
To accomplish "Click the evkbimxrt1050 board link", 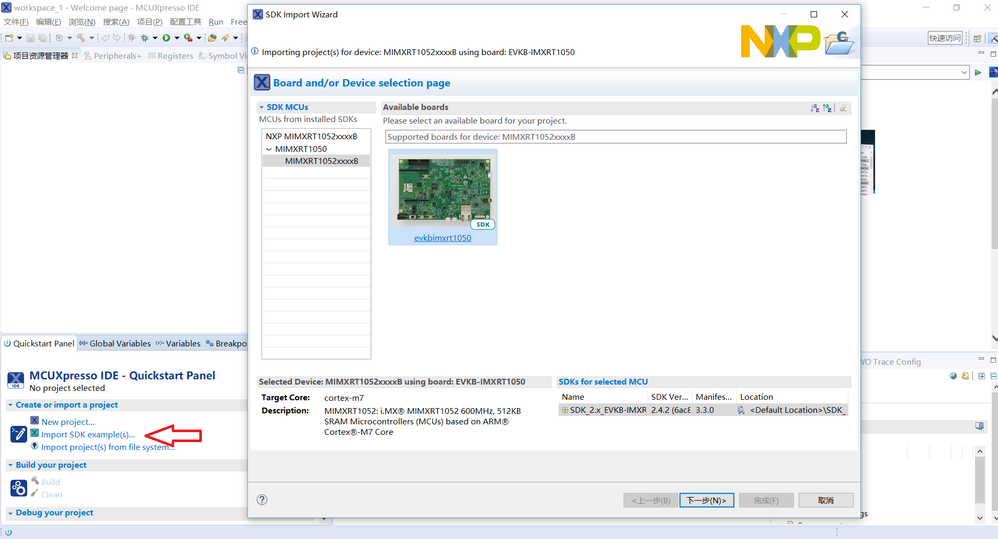I will 442,238.
